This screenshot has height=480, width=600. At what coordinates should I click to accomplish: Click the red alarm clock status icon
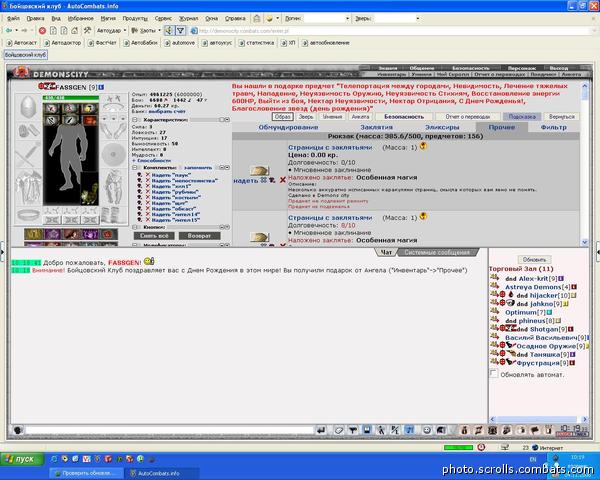tap(481, 447)
